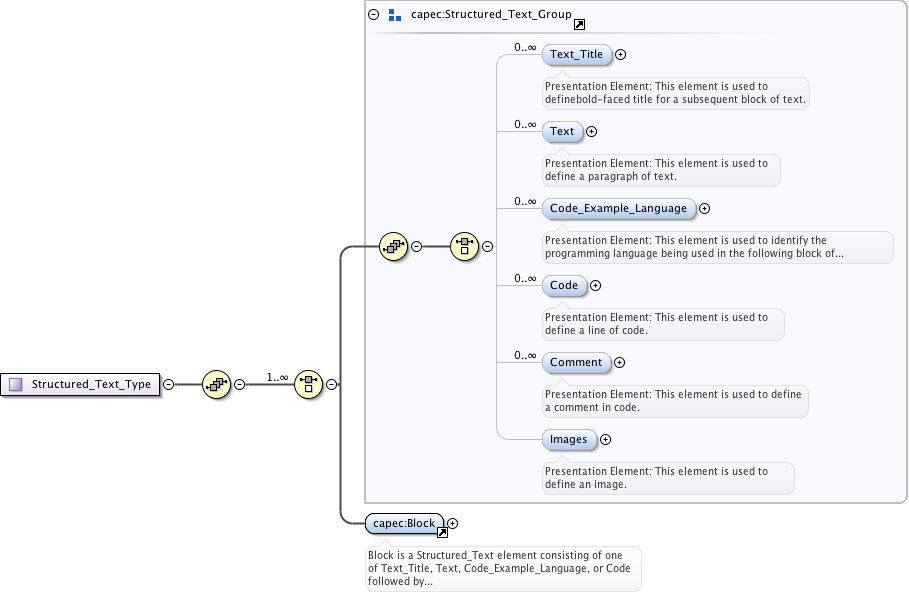Select the Comment element node
Image resolution: width=909 pixels, height=595 pixels.
[x=575, y=362]
